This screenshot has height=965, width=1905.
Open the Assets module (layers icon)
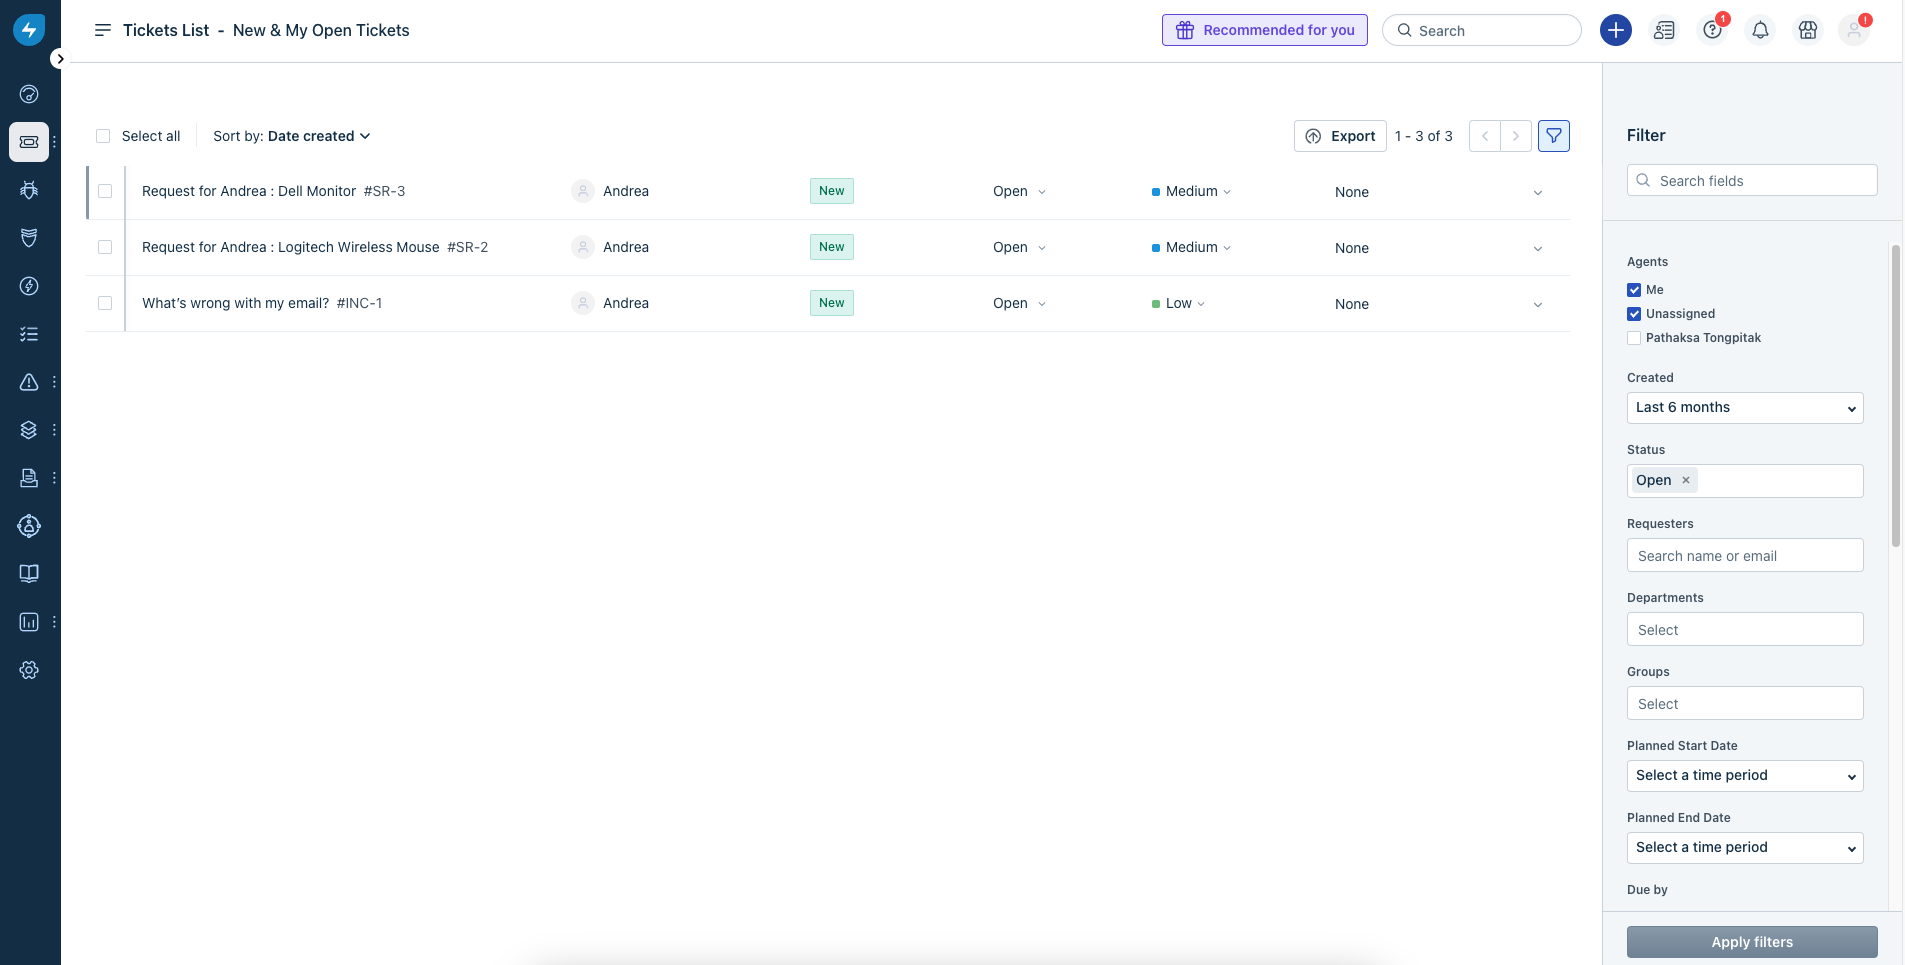[29, 429]
